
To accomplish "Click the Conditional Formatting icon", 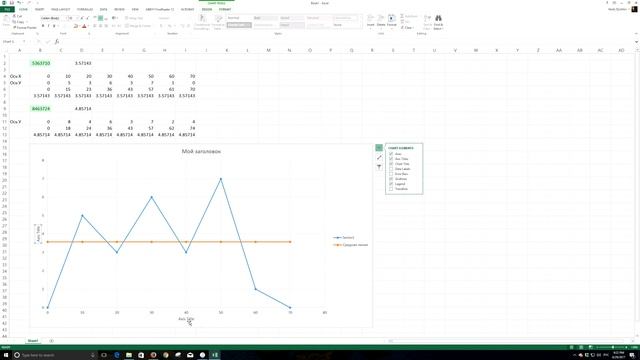I will click(x=202, y=19).
